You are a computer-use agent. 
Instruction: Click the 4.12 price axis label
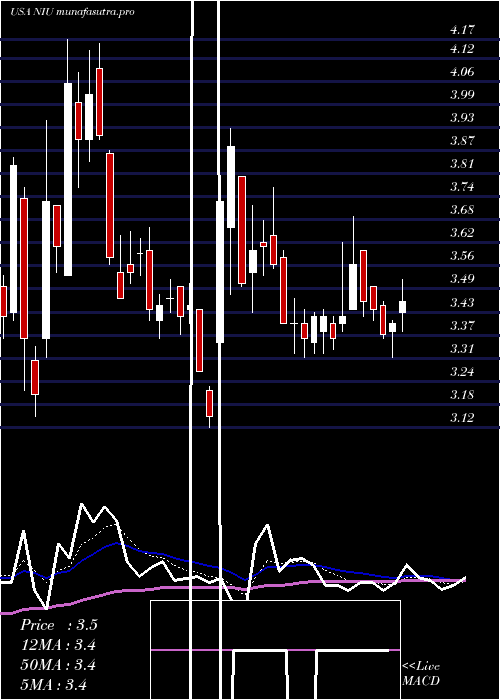[x=462, y=49]
